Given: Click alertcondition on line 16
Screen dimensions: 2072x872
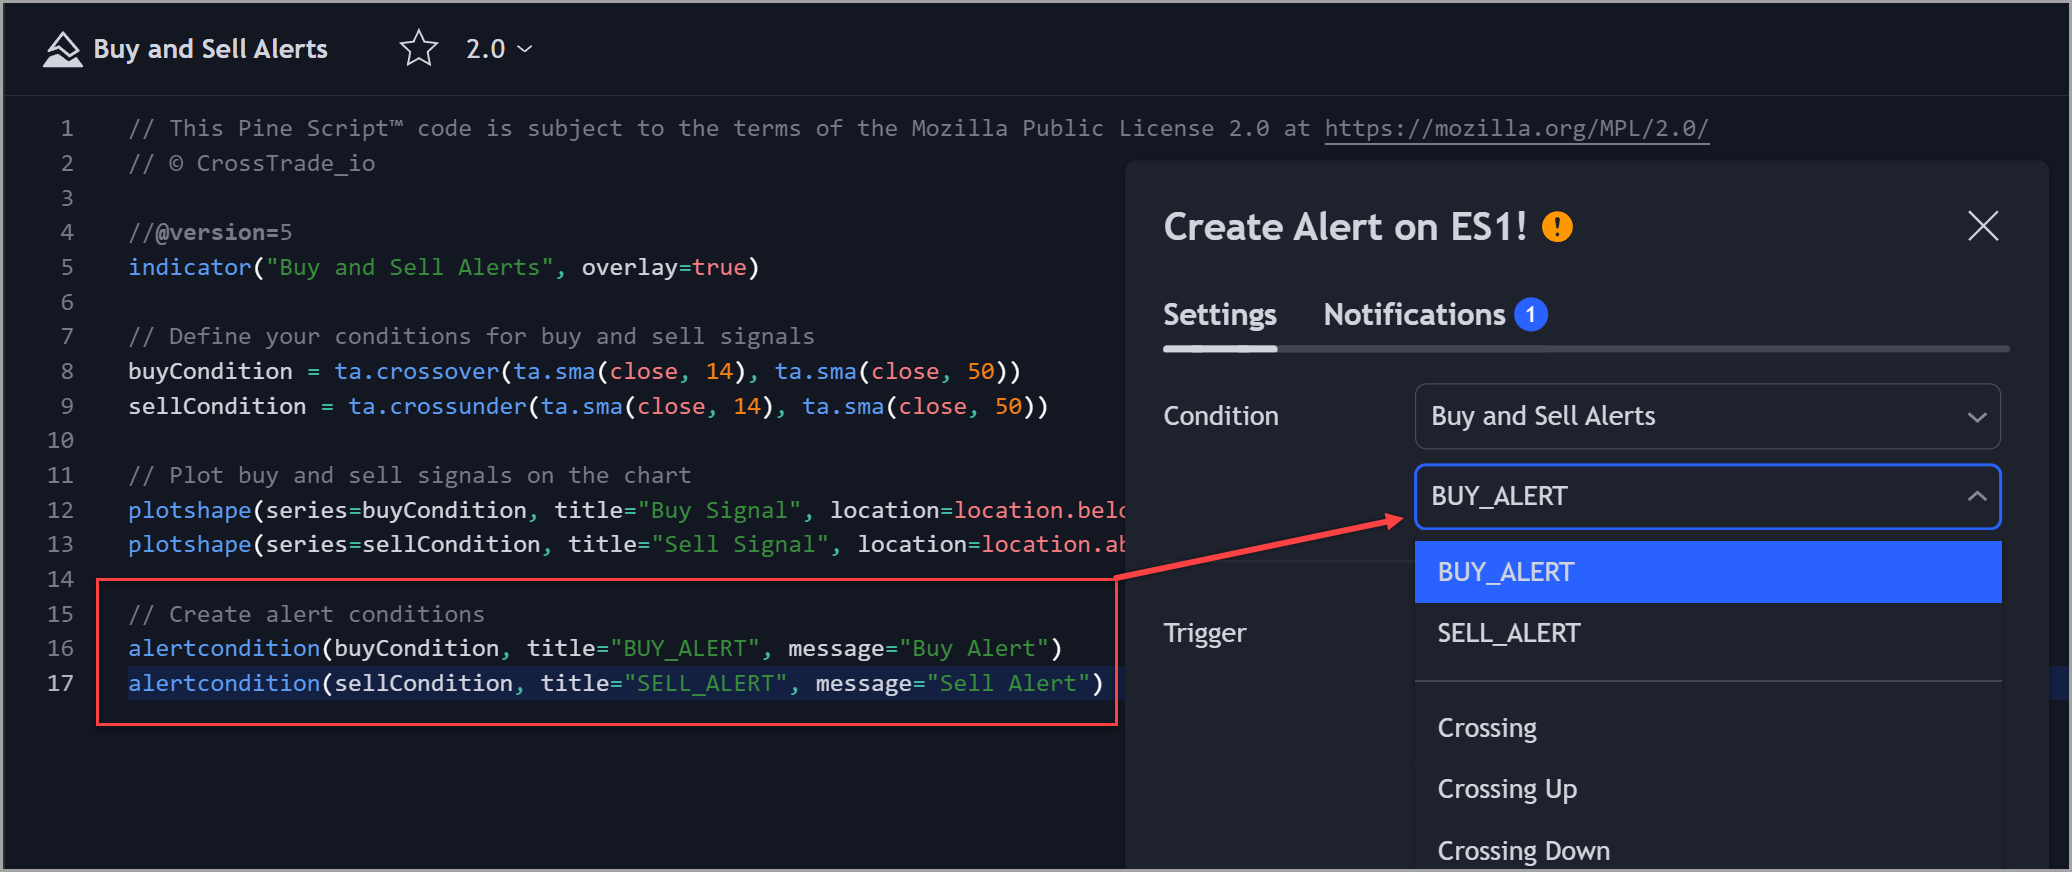Looking at the screenshot, I should click(x=224, y=648).
